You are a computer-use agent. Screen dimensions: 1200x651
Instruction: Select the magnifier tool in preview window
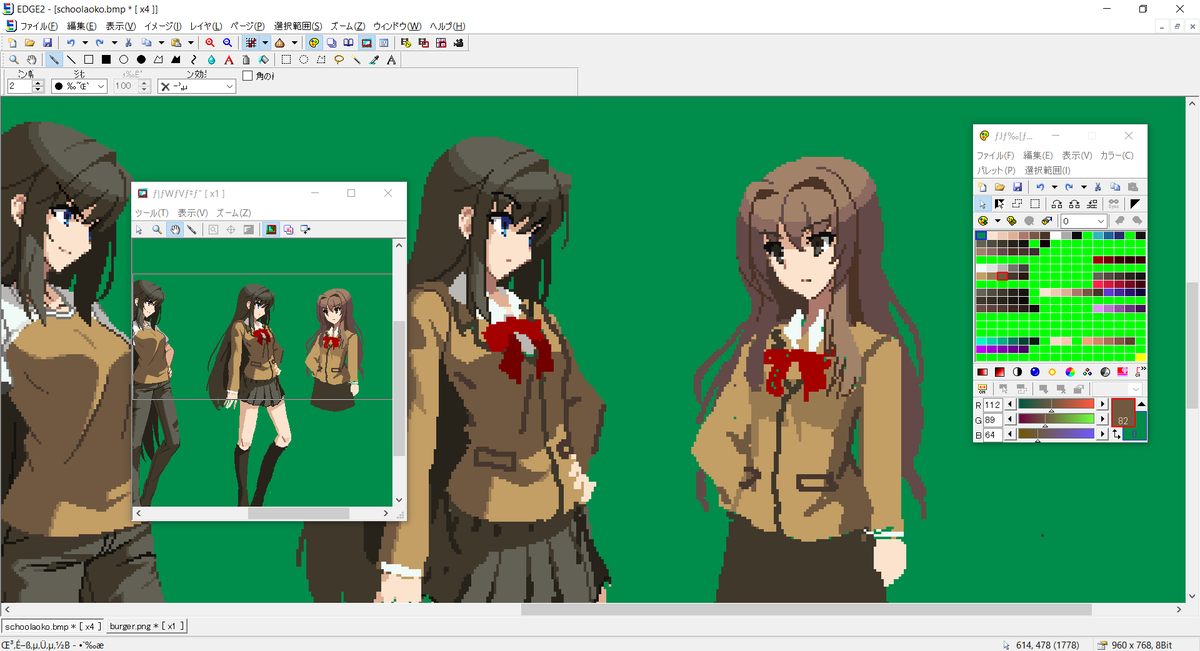[157, 230]
